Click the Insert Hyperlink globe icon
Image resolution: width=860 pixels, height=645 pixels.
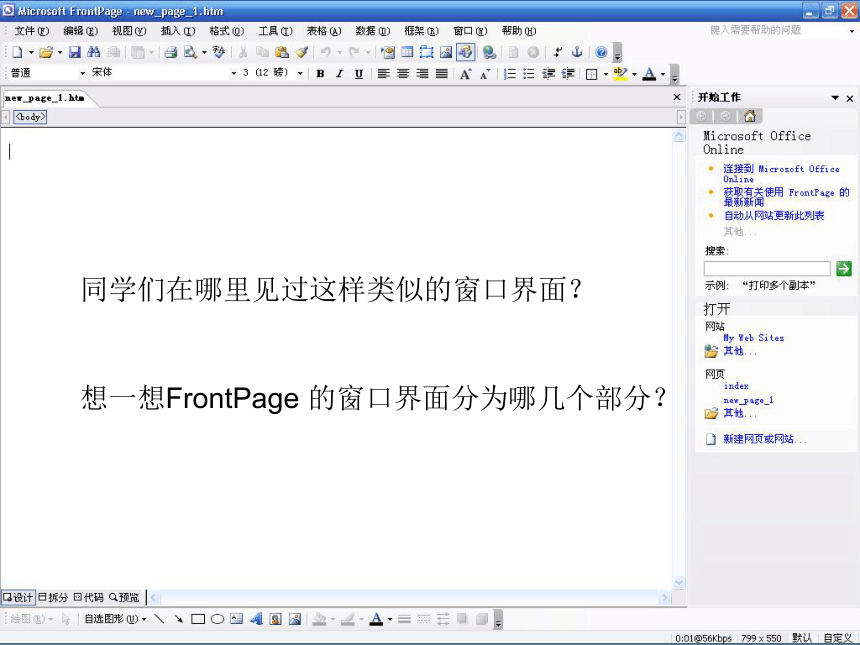click(489, 52)
